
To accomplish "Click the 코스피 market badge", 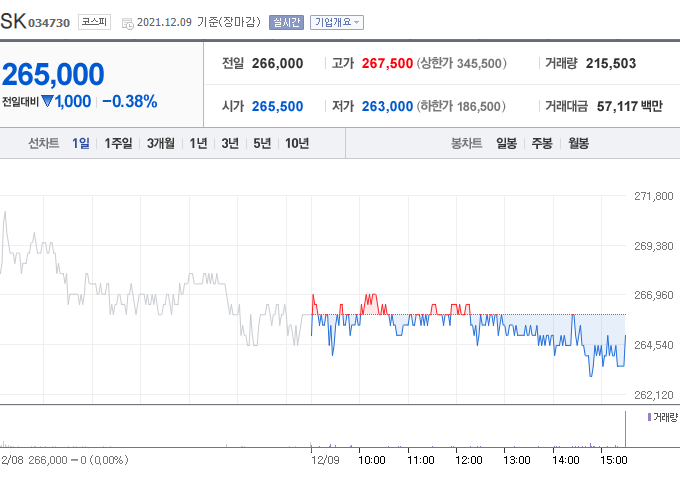I will pyautogui.click(x=94, y=22).
